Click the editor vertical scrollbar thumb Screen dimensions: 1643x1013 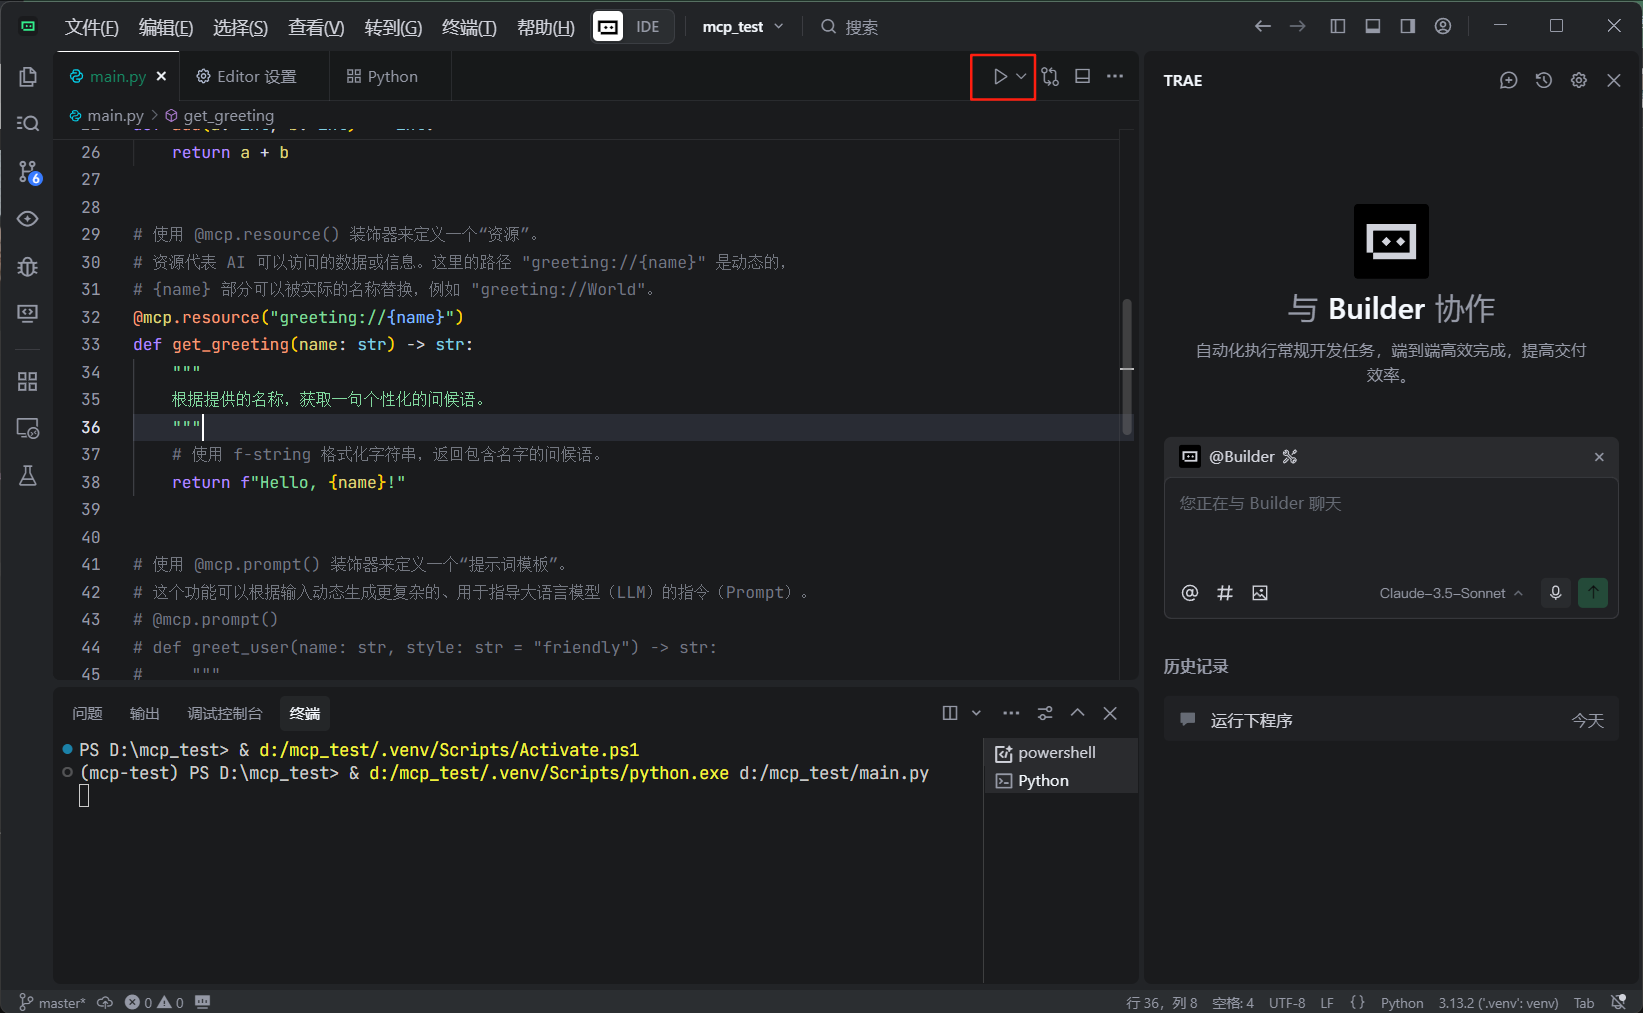(x=1127, y=367)
